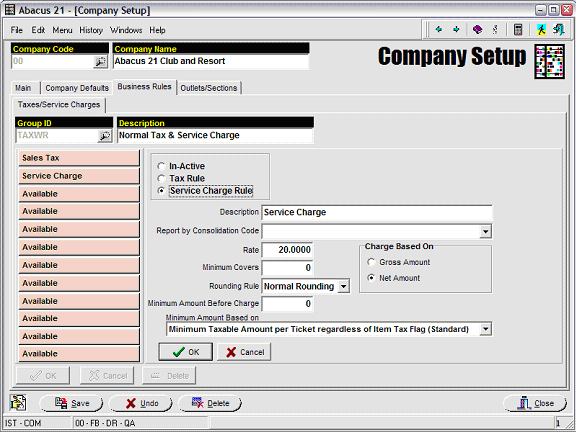Open the Group ID lookup icon
Image resolution: width=576 pixels, height=432 pixels.
point(105,136)
